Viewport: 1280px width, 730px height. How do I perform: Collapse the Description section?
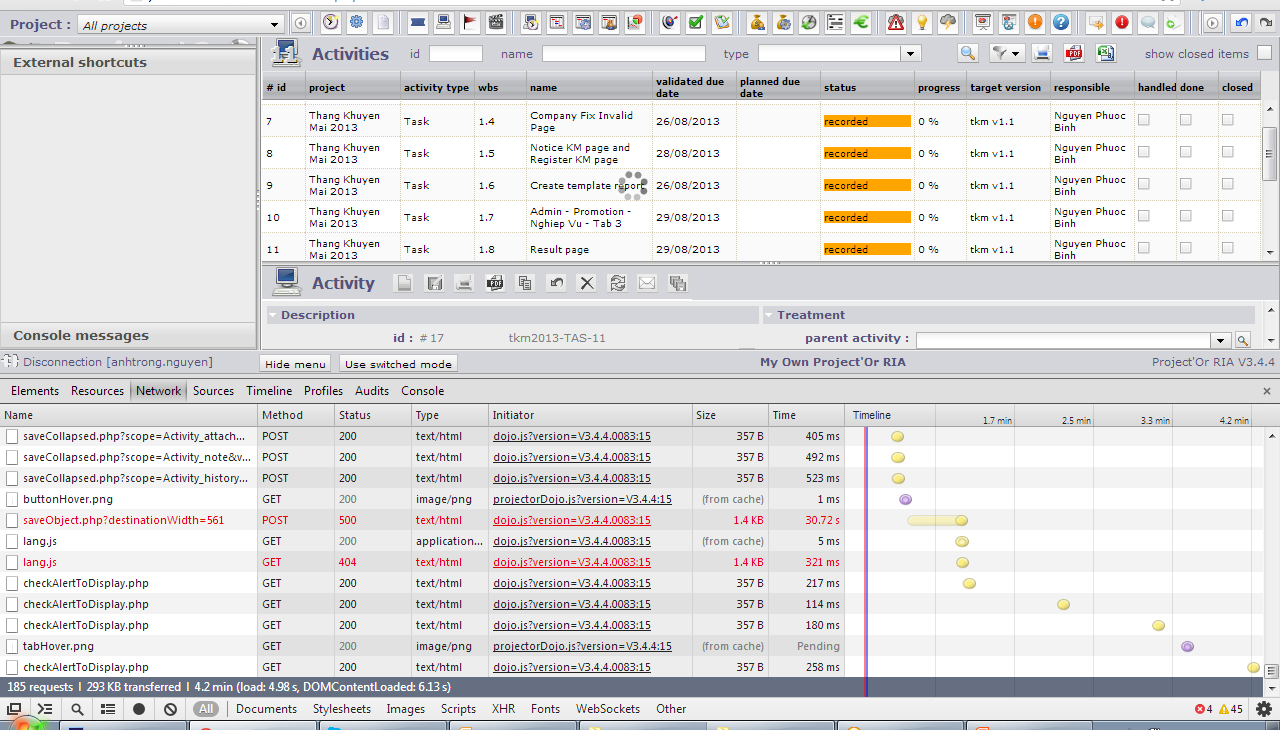273,315
